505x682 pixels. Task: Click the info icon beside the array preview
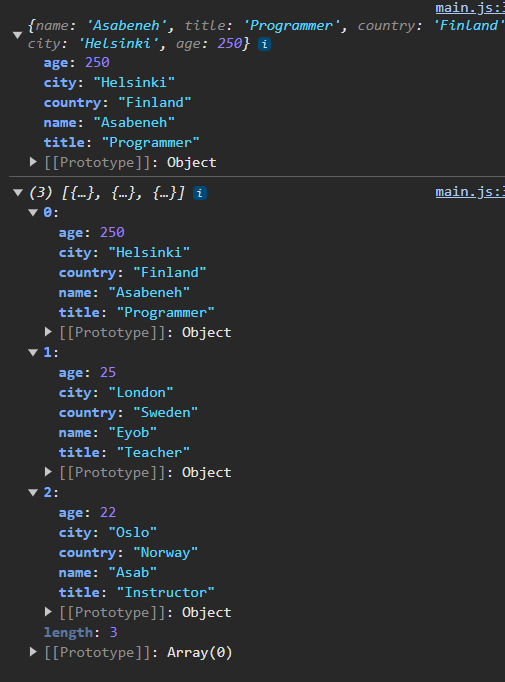pos(200,193)
